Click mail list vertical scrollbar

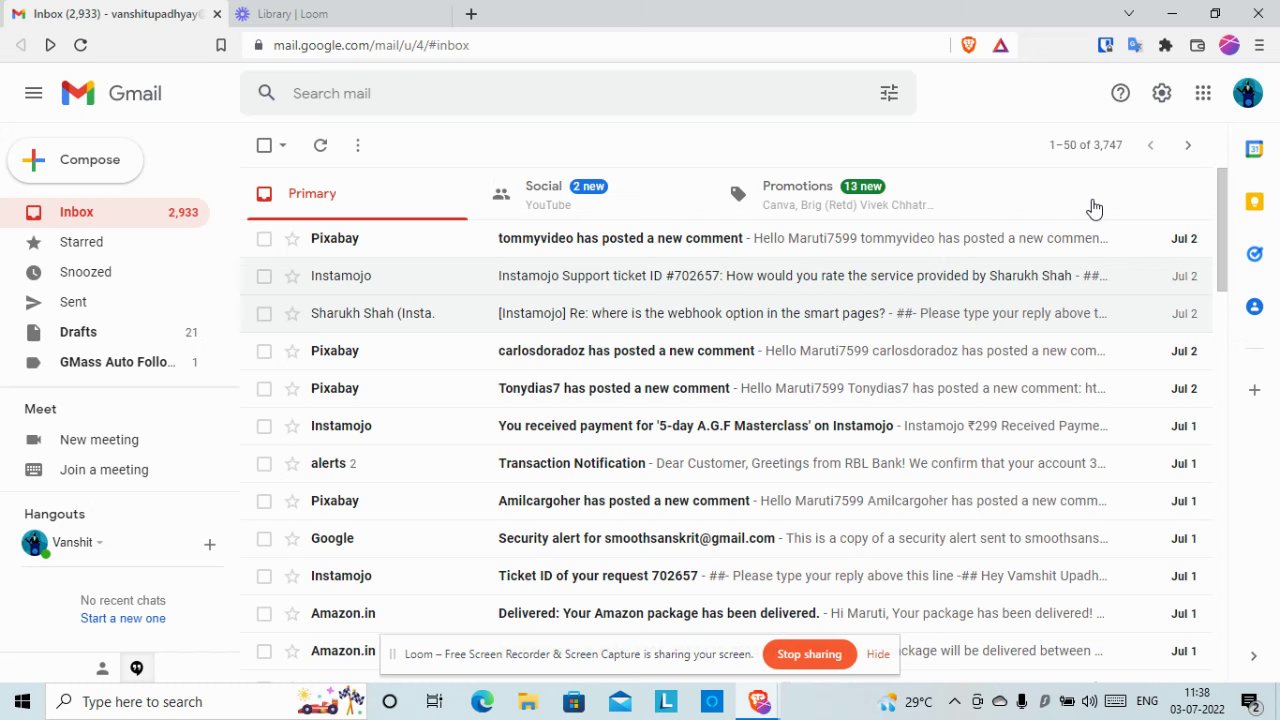[x=1222, y=230]
